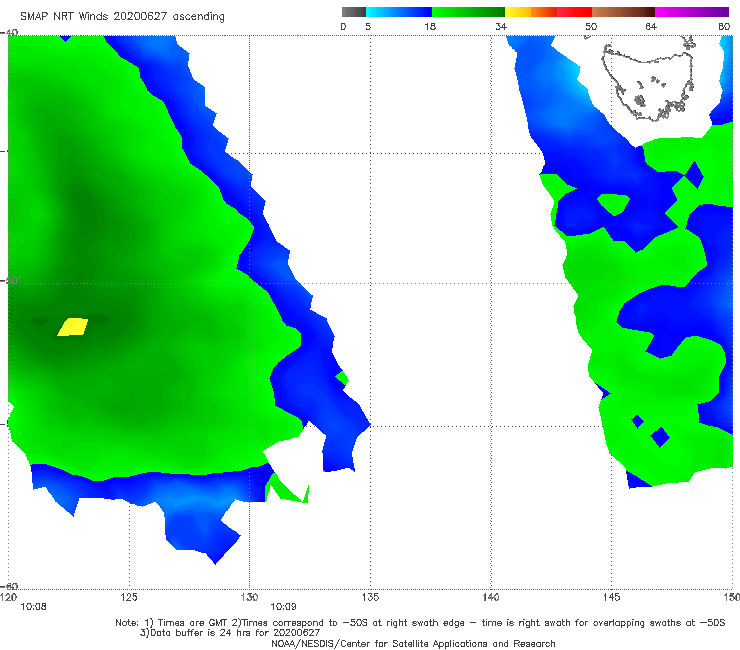
Task: Select the red color bar segment before 50
Action: (574, 12)
